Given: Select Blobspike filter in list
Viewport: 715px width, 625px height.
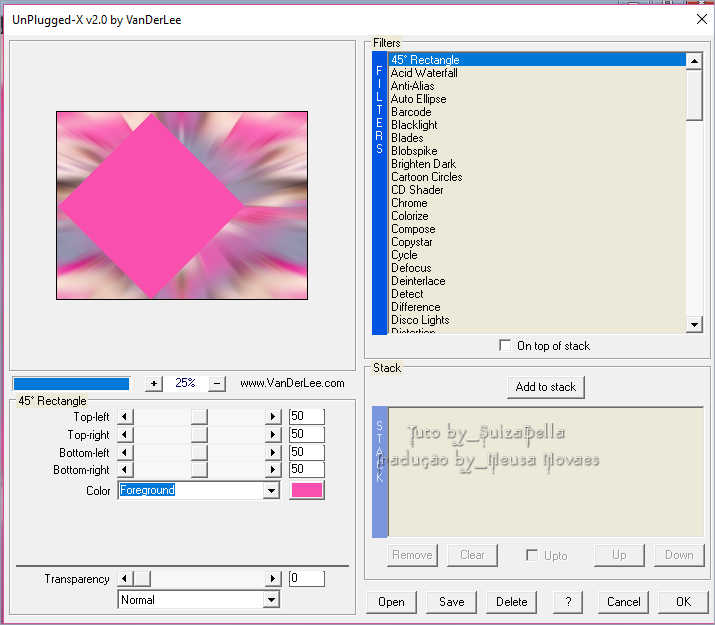Looking at the screenshot, I should [537, 151].
